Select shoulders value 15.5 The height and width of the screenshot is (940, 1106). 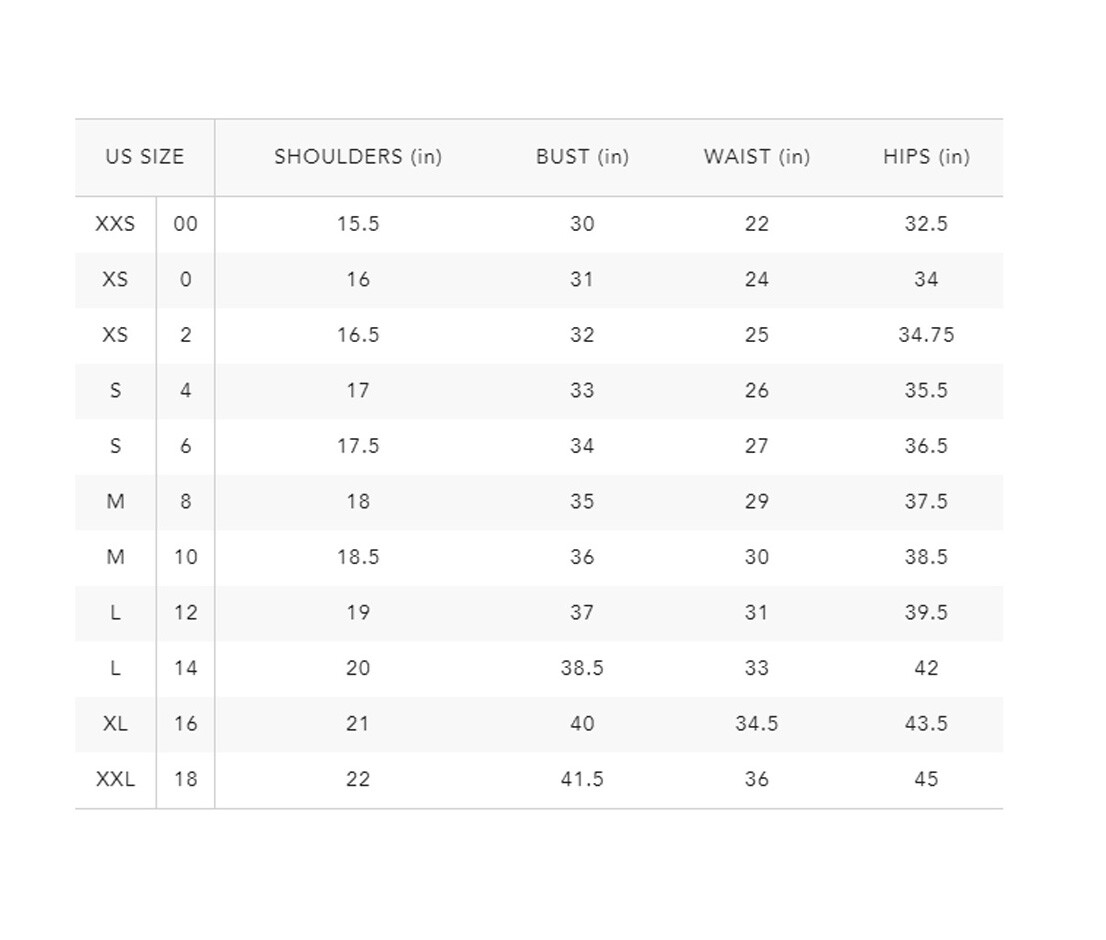358,224
